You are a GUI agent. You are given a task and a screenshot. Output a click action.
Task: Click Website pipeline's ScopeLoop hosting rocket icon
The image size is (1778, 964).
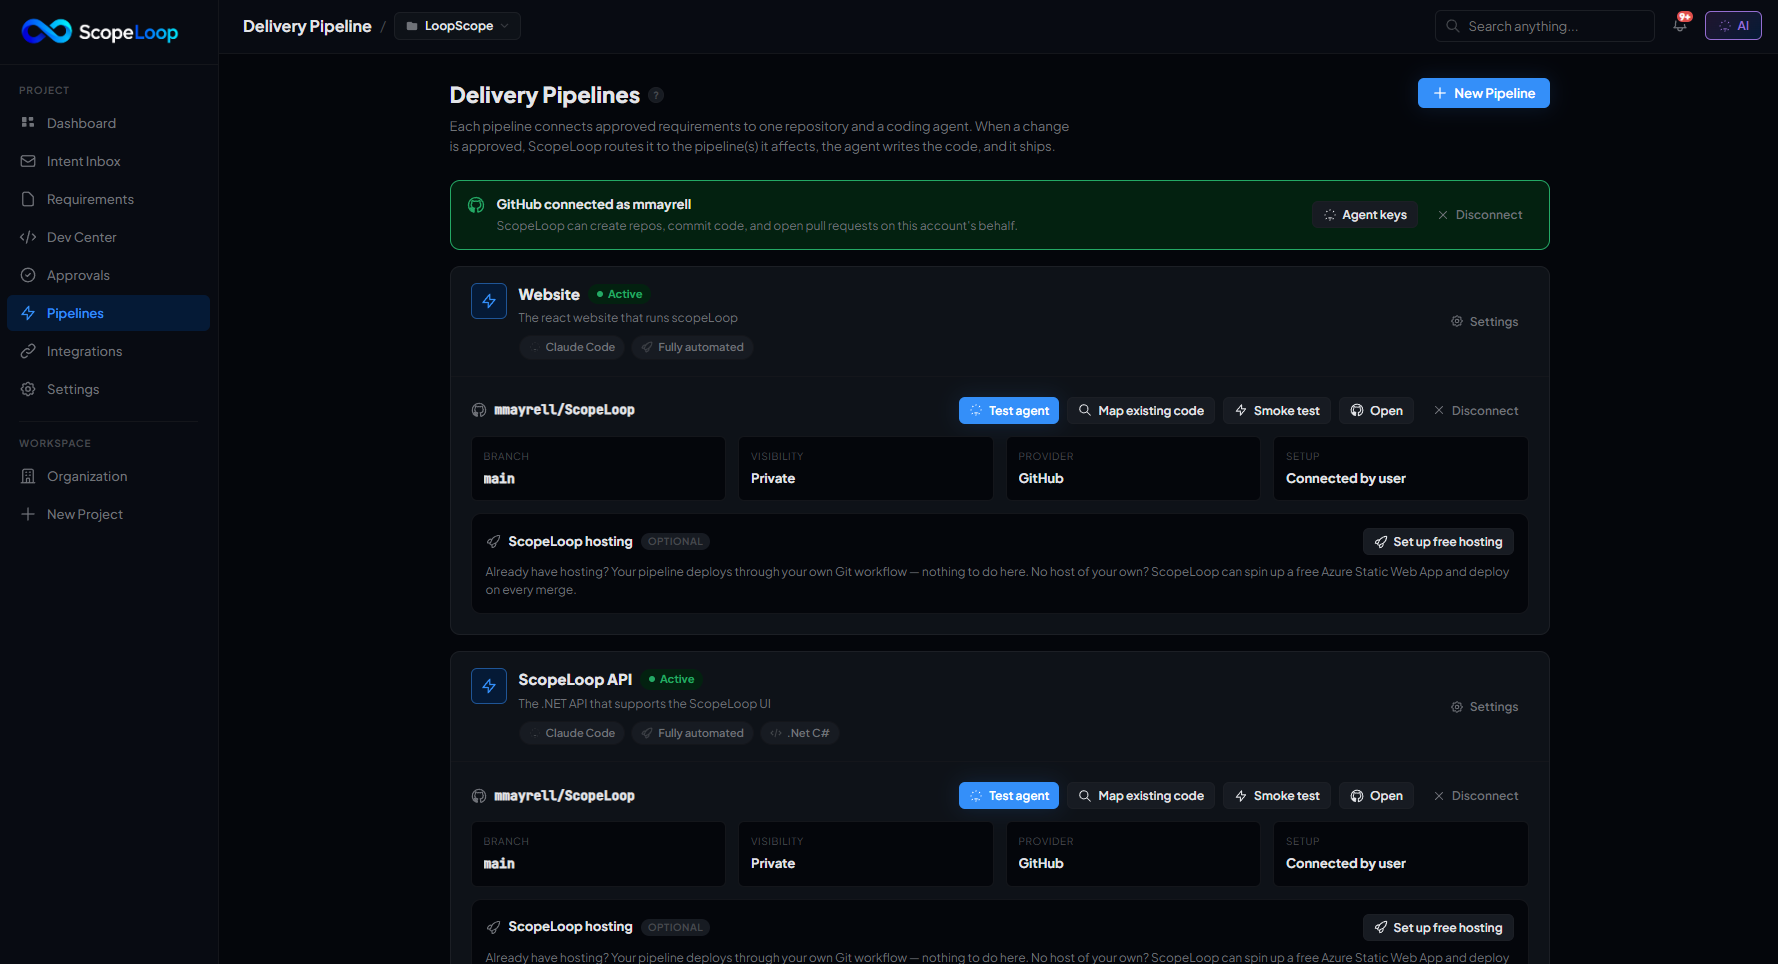click(x=493, y=542)
